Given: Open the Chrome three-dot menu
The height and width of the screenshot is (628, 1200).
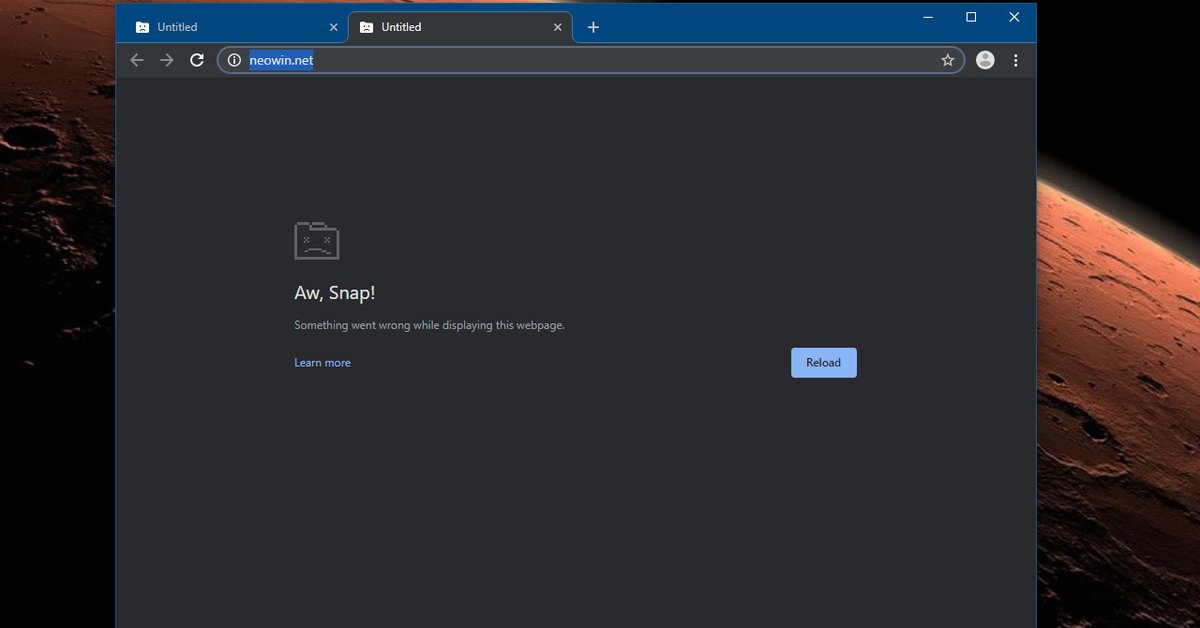Looking at the screenshot, I should (1016, 60).
